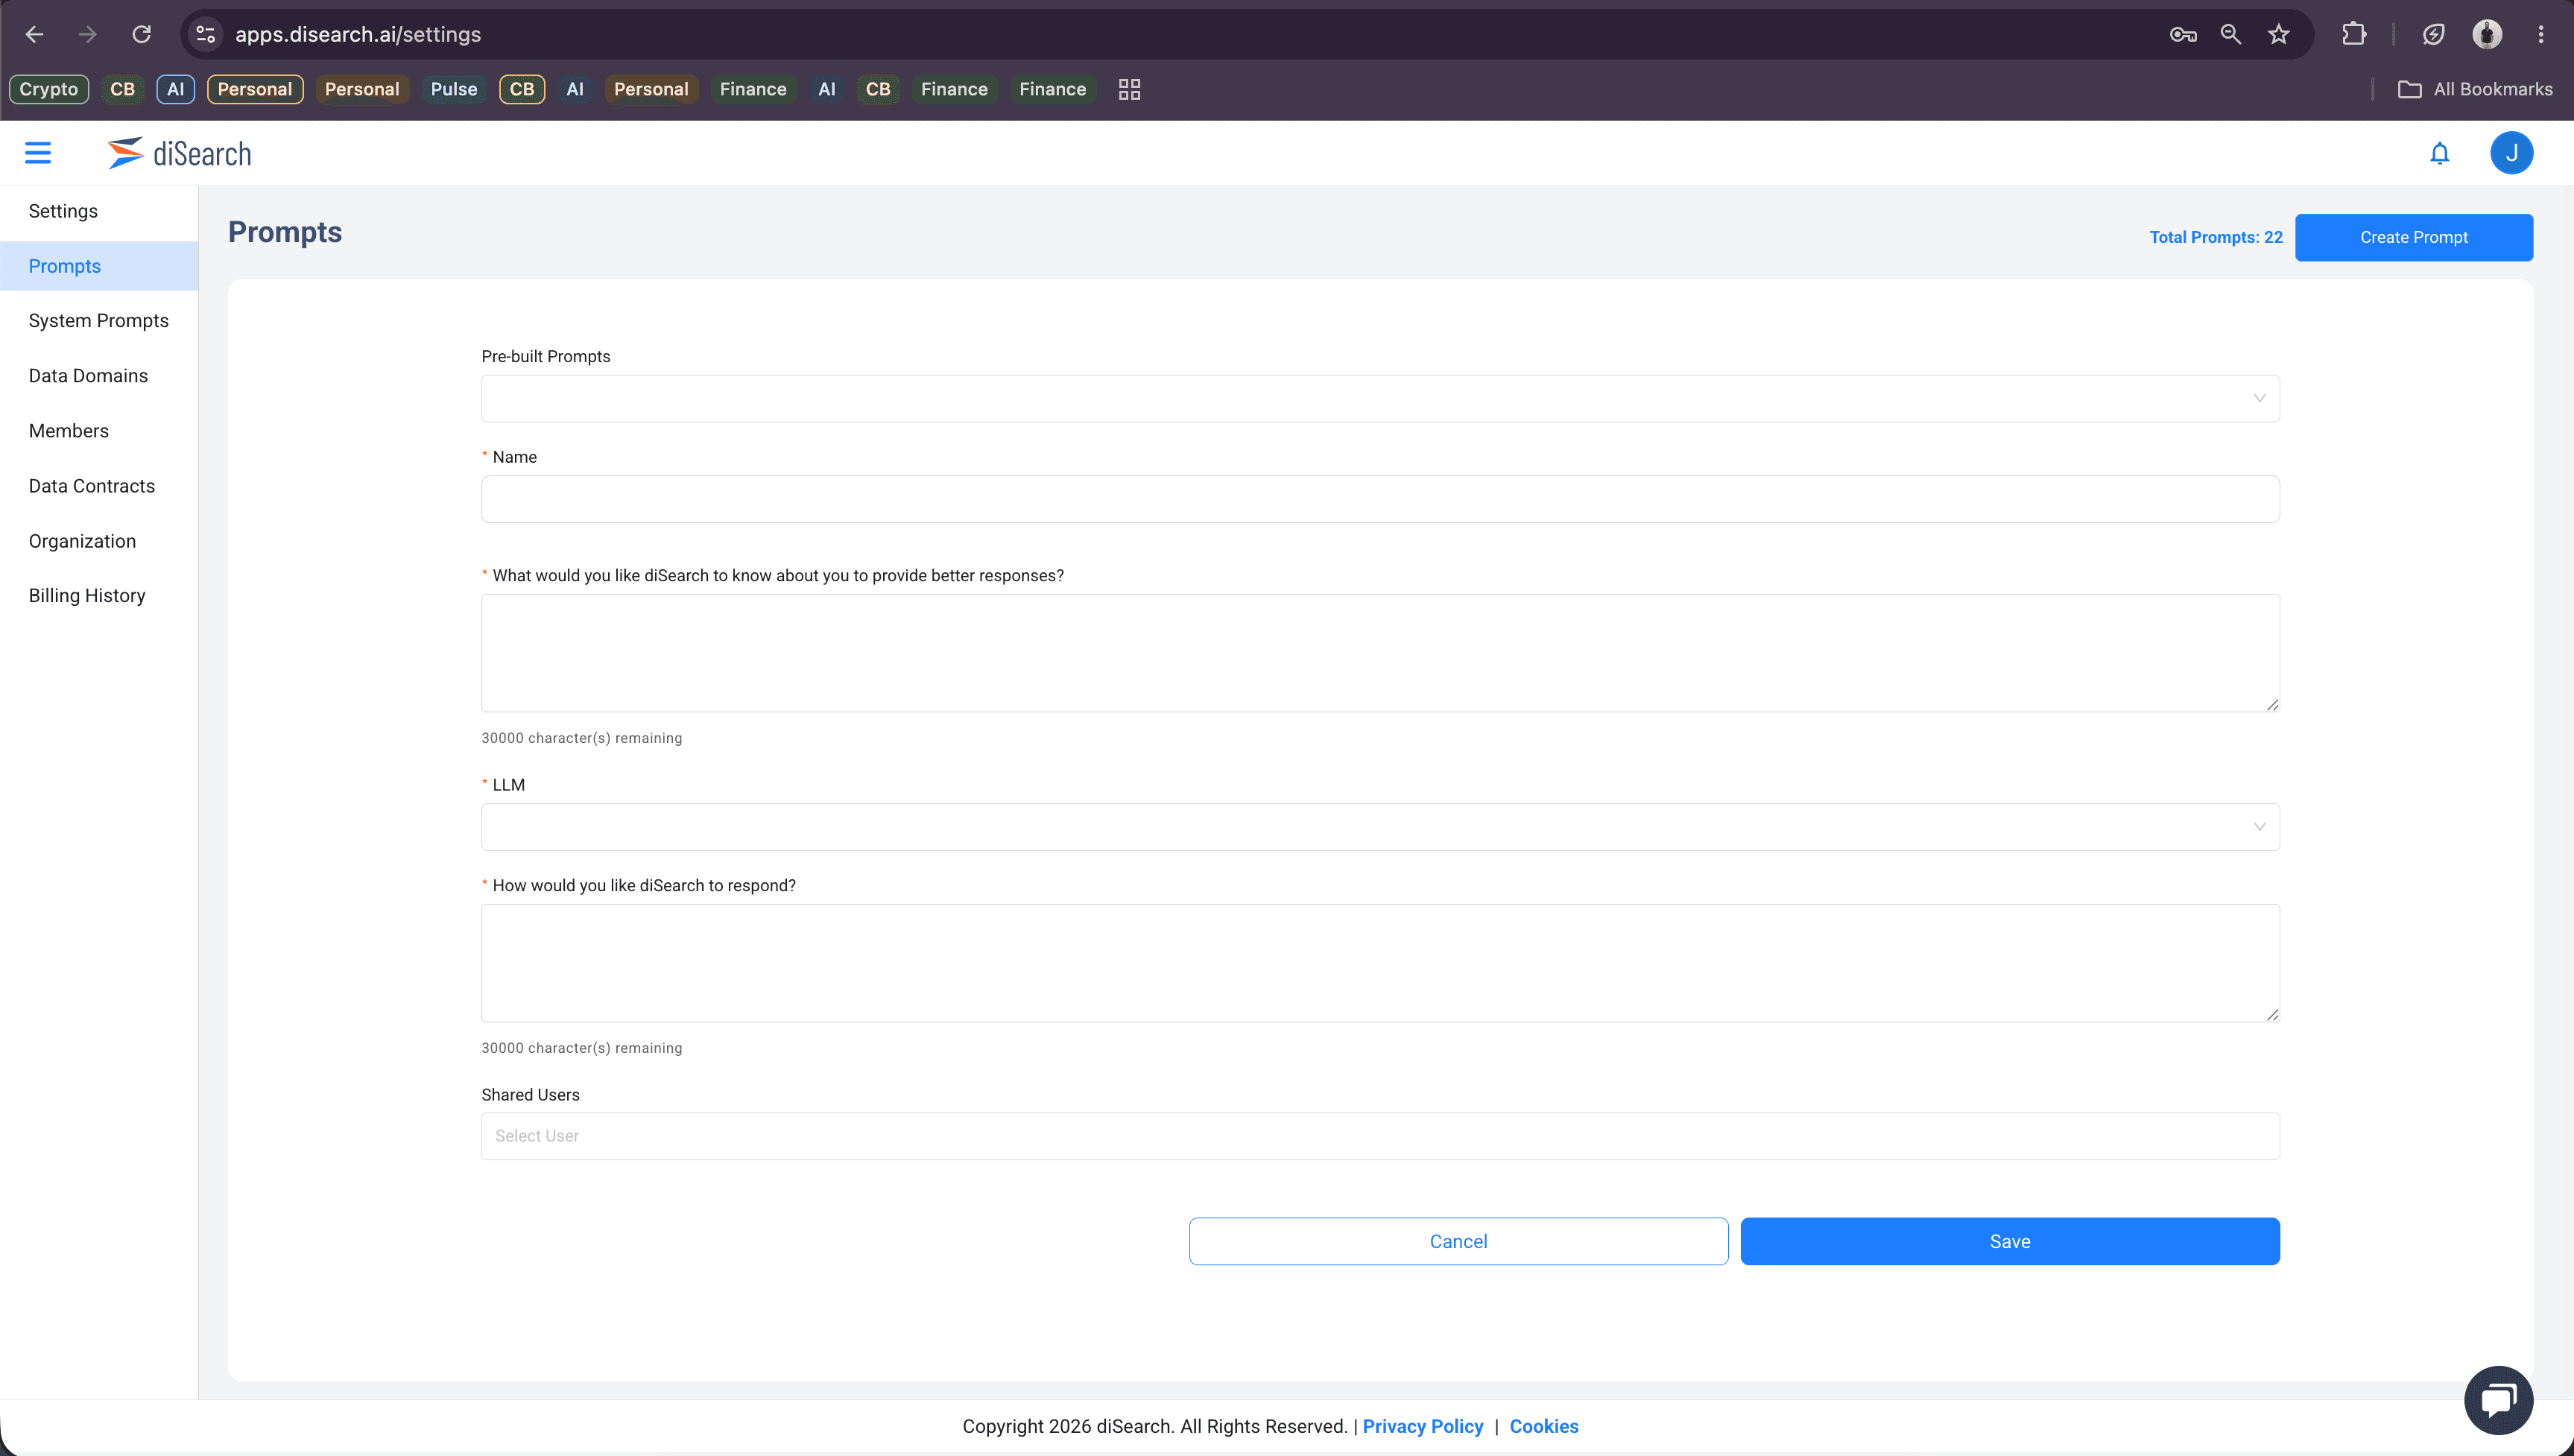
Task: Click the browser forward arrow
Action: 88,34
